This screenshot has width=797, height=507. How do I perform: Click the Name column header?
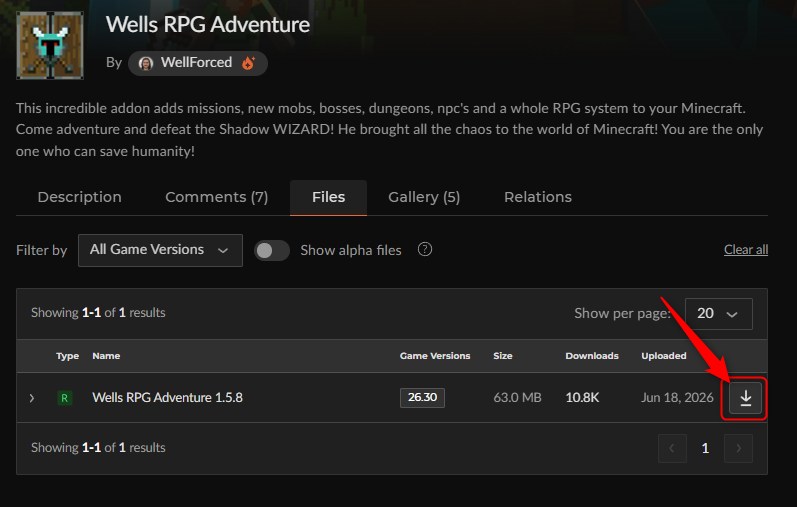[106, 356]
